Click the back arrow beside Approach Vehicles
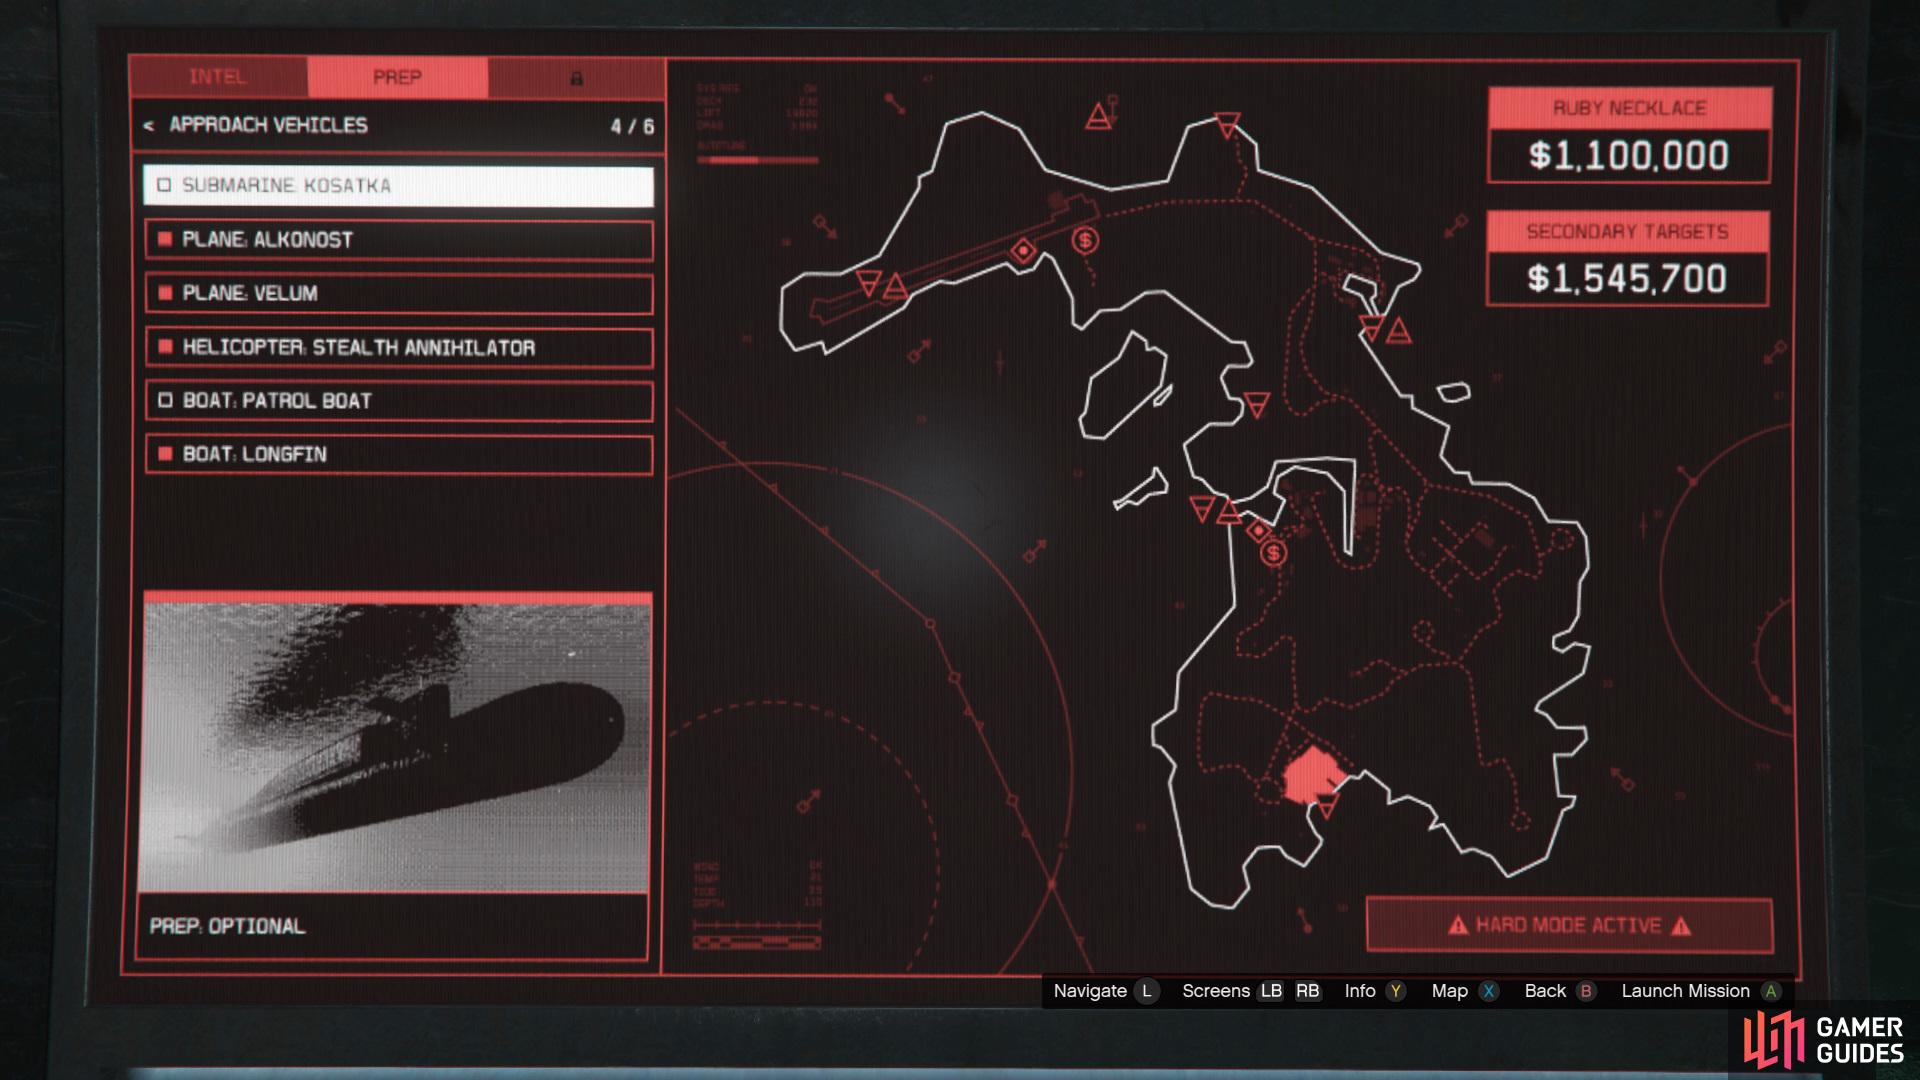Screen dimensions: 1920x1080 click(149, 125)
